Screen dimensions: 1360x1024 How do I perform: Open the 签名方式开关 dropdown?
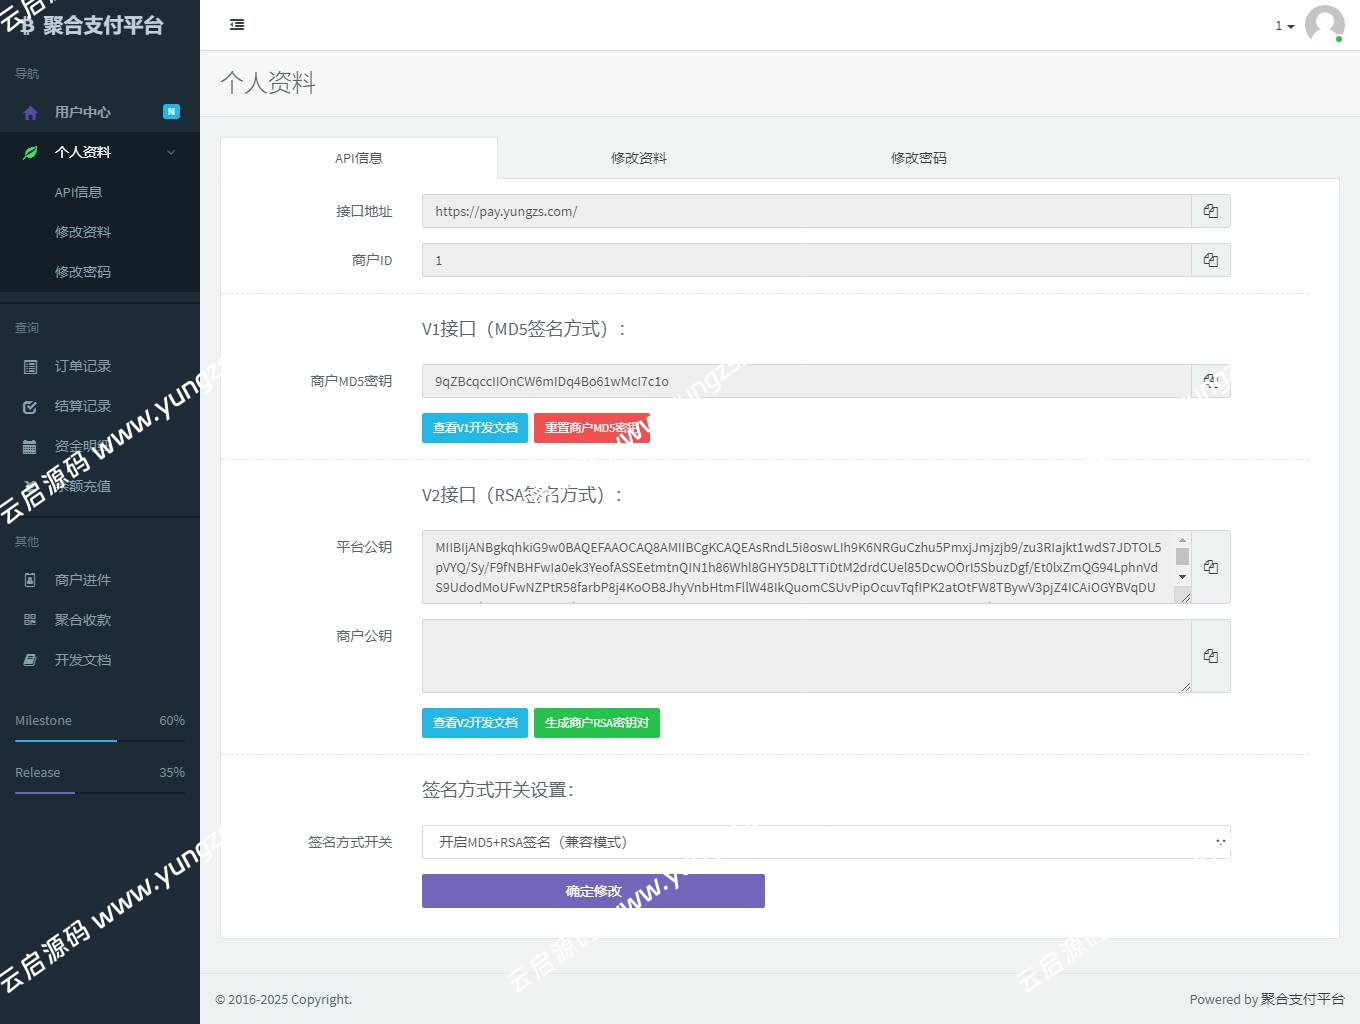(825, 842)
